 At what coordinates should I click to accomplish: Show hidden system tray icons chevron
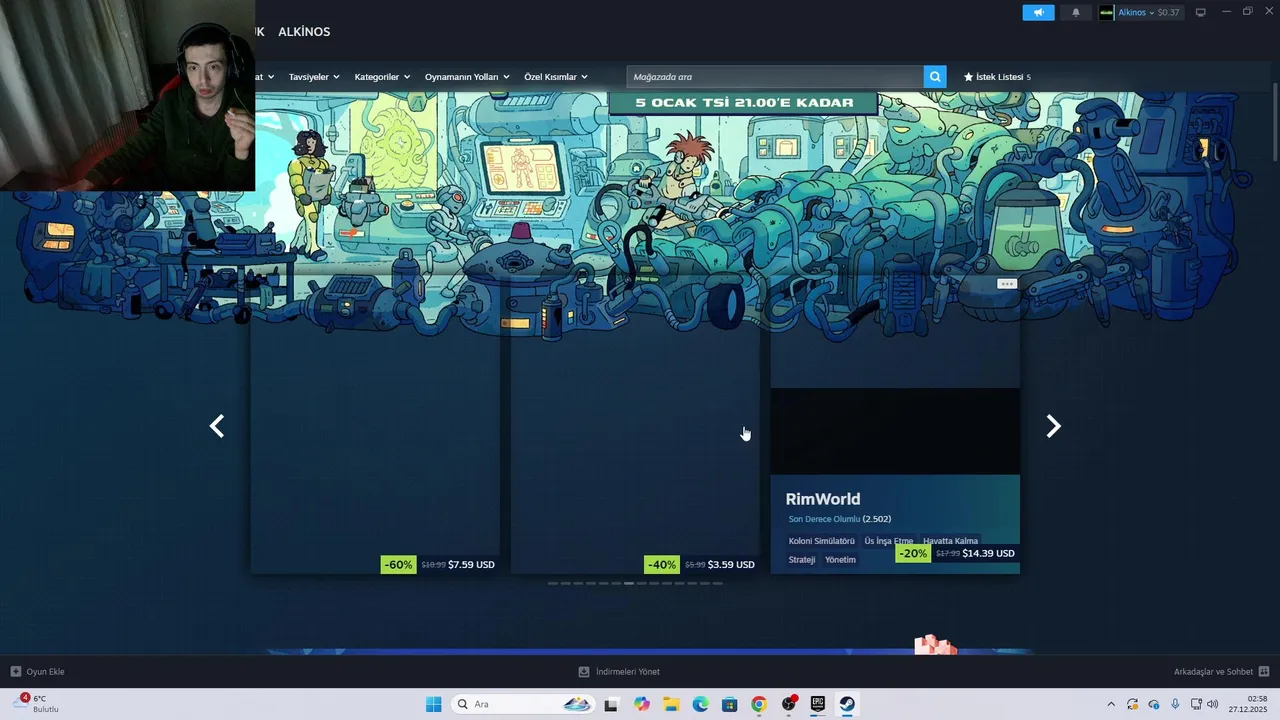(x=1110, y=704)
